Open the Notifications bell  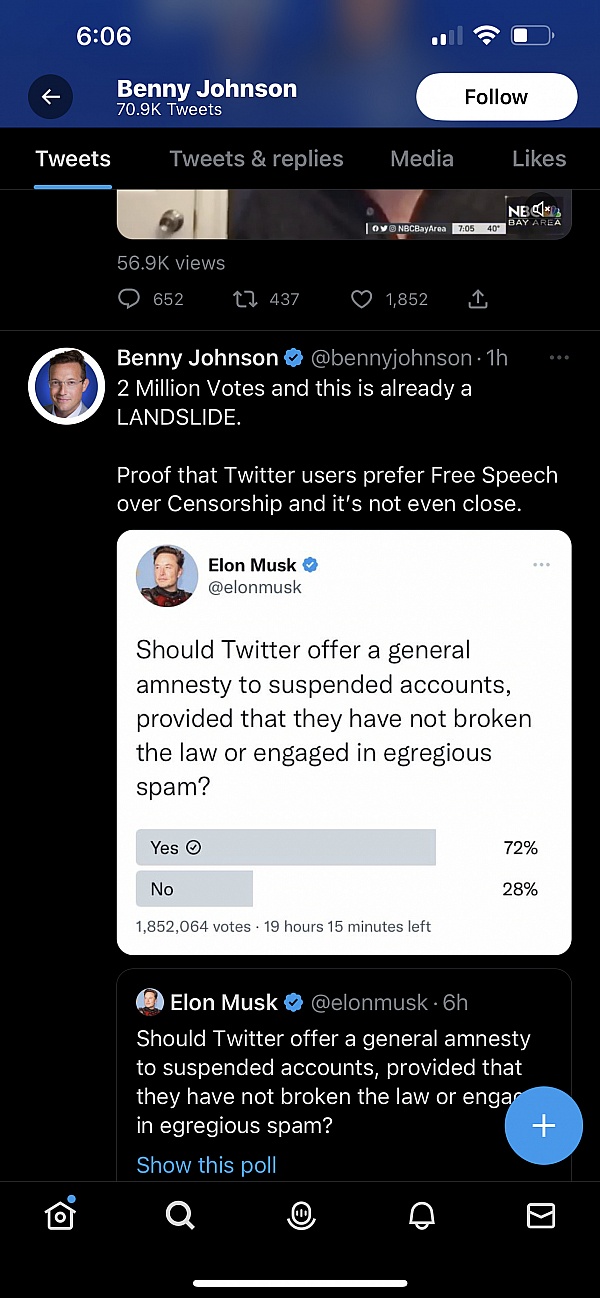click(x=422, y=1215)
